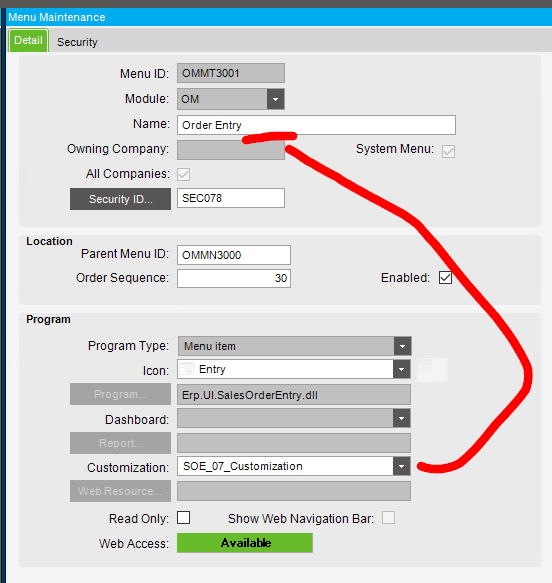Click the empty Report field
552x583 pixels.
pos(294,443)
